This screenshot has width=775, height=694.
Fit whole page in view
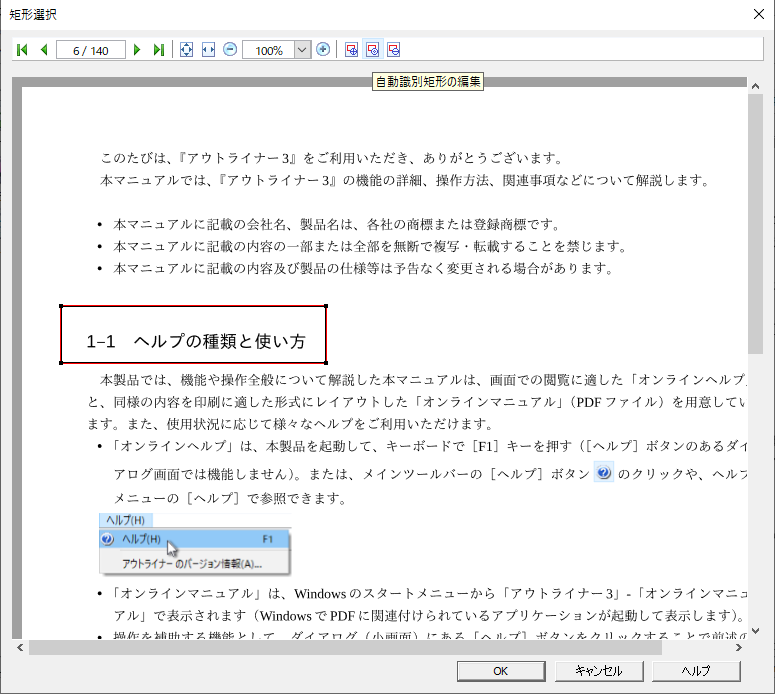click(186, 50)
